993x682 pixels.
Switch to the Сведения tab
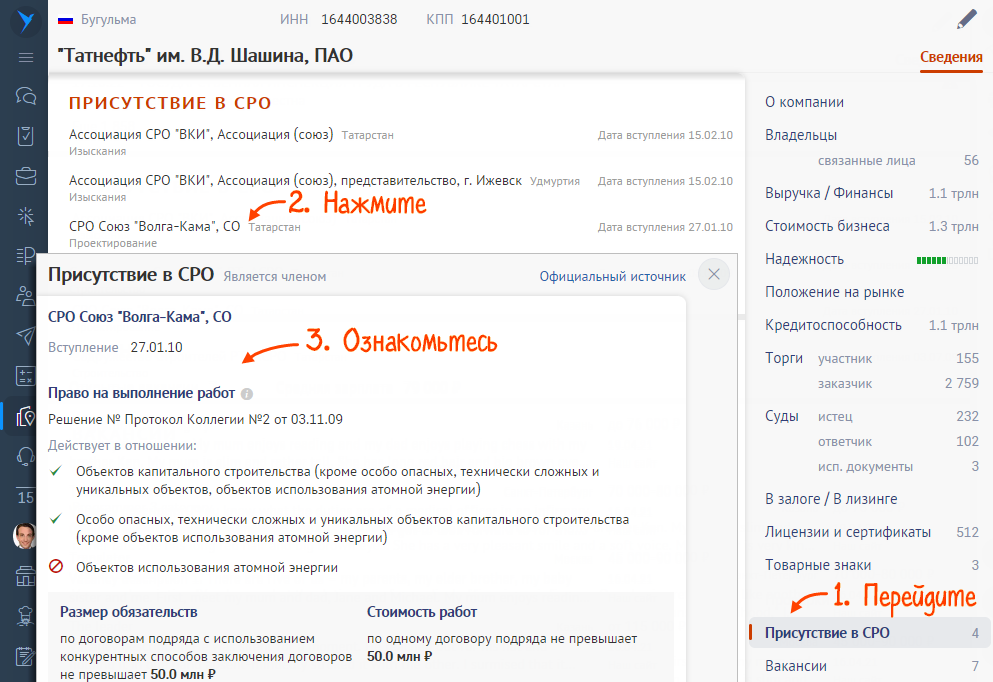click(x=951, y=57)
